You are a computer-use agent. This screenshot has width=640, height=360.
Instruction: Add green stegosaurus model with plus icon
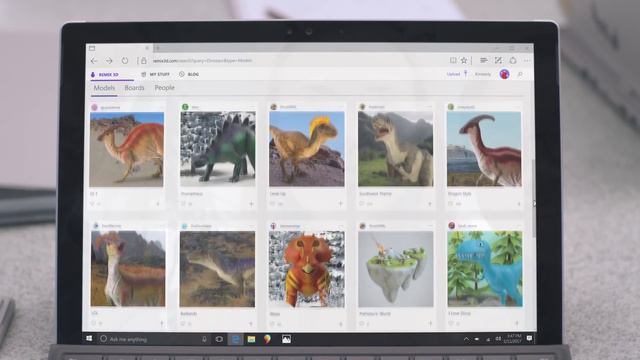click(x=251, y=203)
